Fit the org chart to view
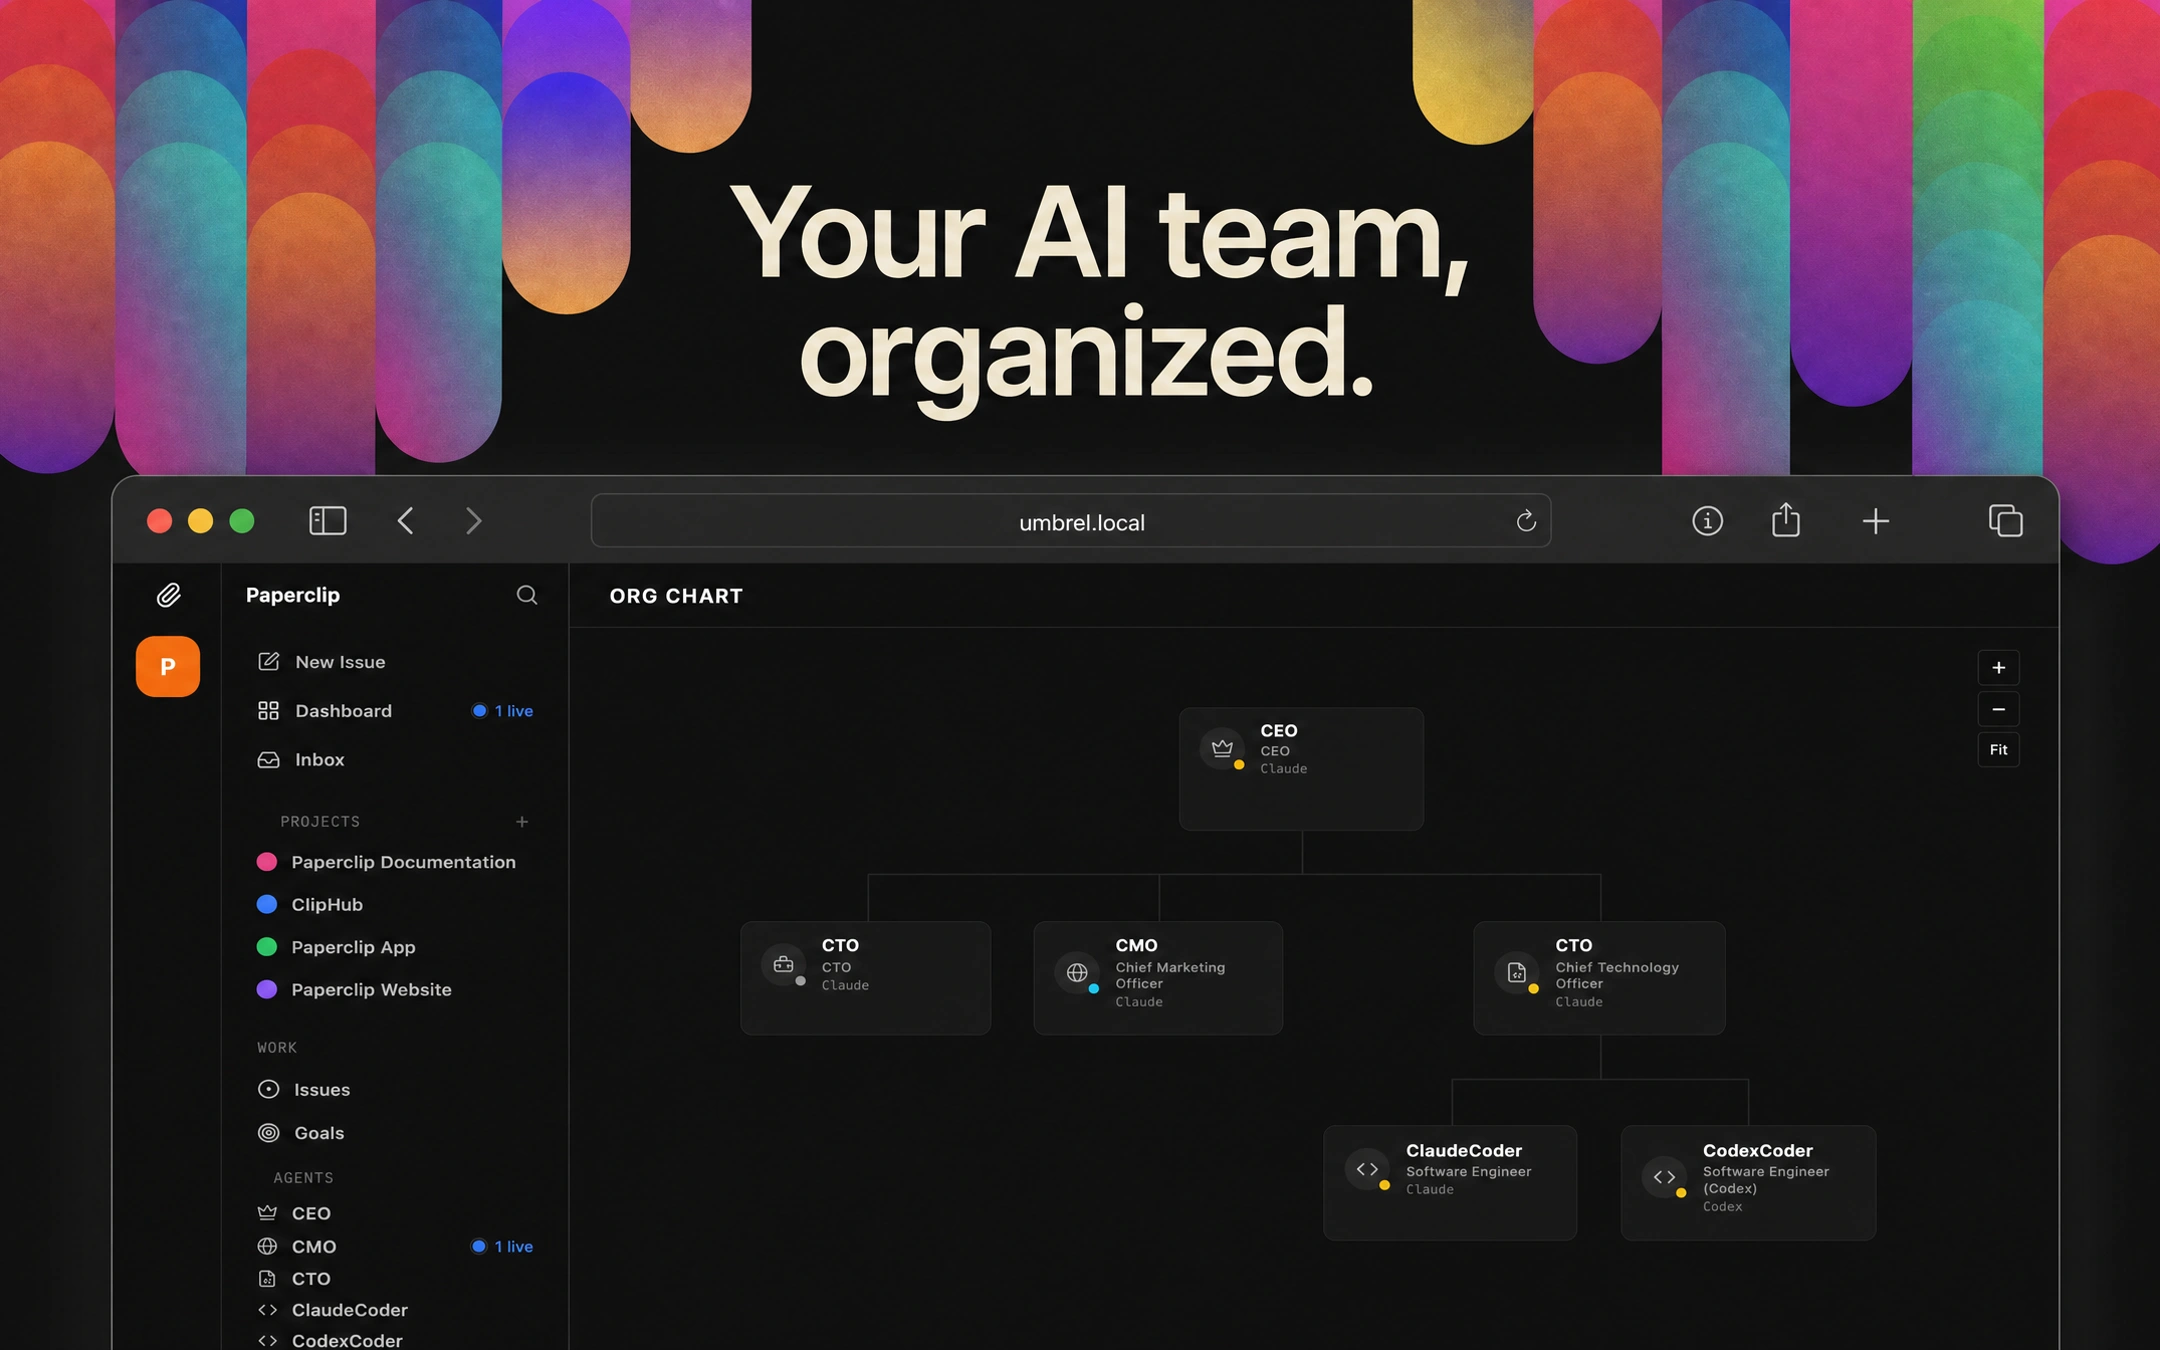 click(x=1998, y=749)
